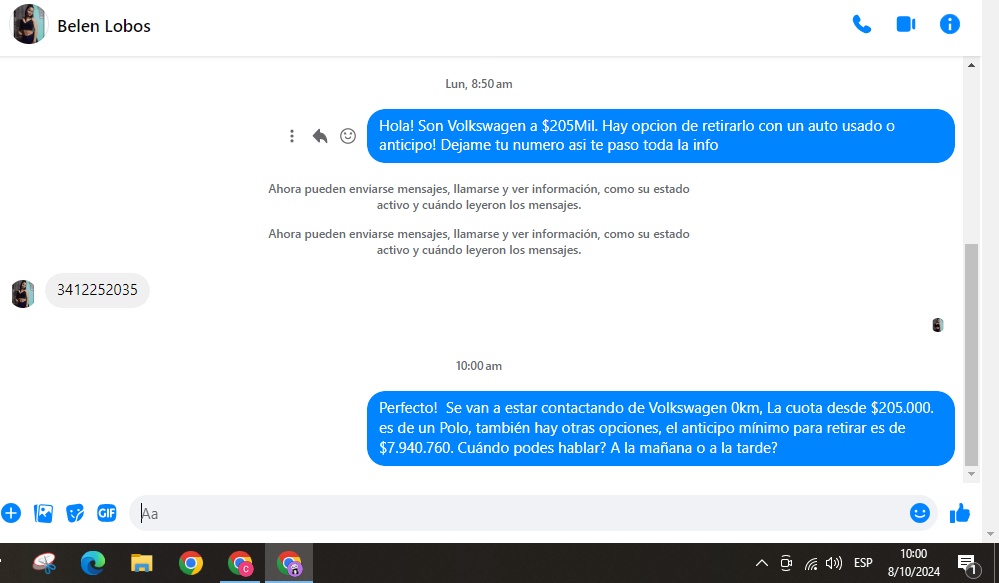Screen dimensions: 999x583
Task: React to the first message with emoji
Action: click(x=348, y=136)
